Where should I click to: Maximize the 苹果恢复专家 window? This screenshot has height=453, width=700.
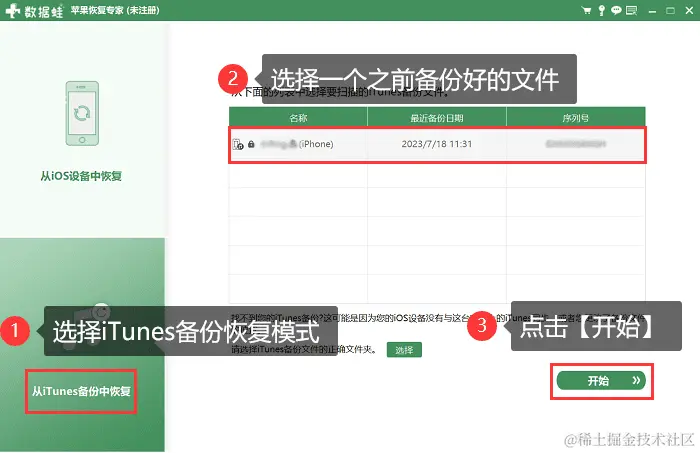click(x=670, y=11)
